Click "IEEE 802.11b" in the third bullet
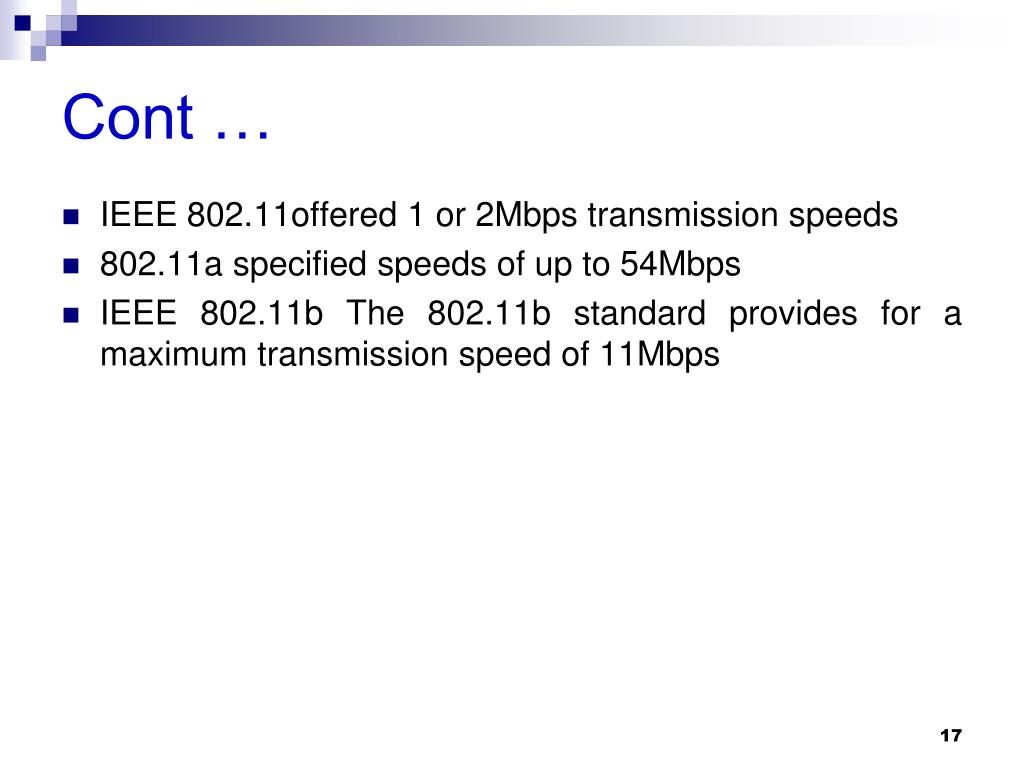This screenshot has height=768, width=1024. pyautogui.click(x=212, y=313)
